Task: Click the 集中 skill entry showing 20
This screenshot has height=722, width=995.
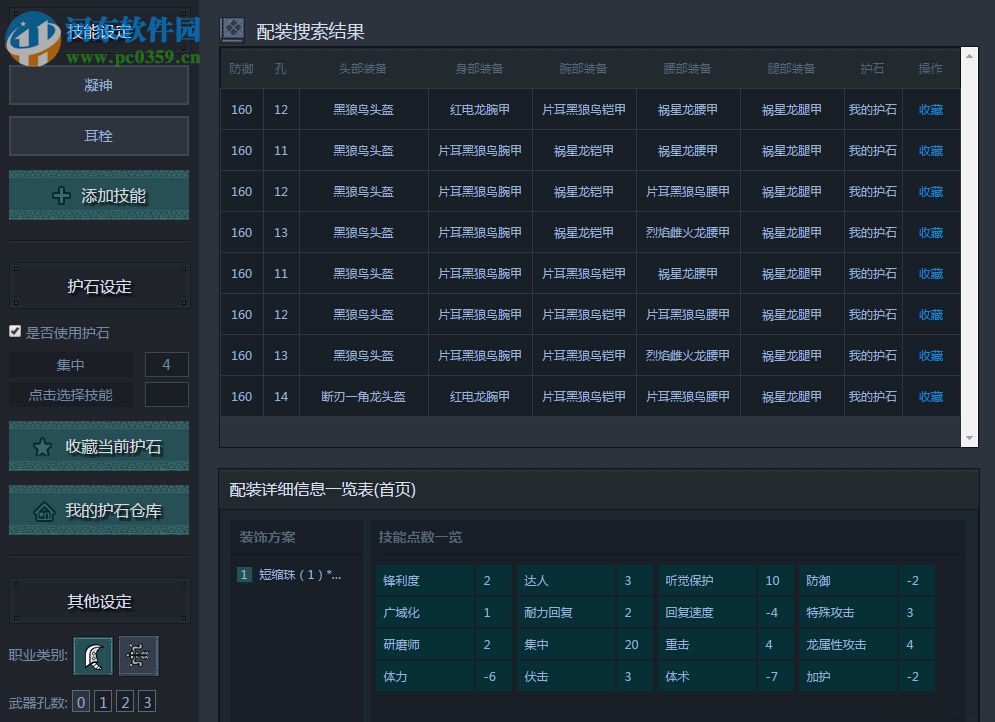Action: (581, 644)
